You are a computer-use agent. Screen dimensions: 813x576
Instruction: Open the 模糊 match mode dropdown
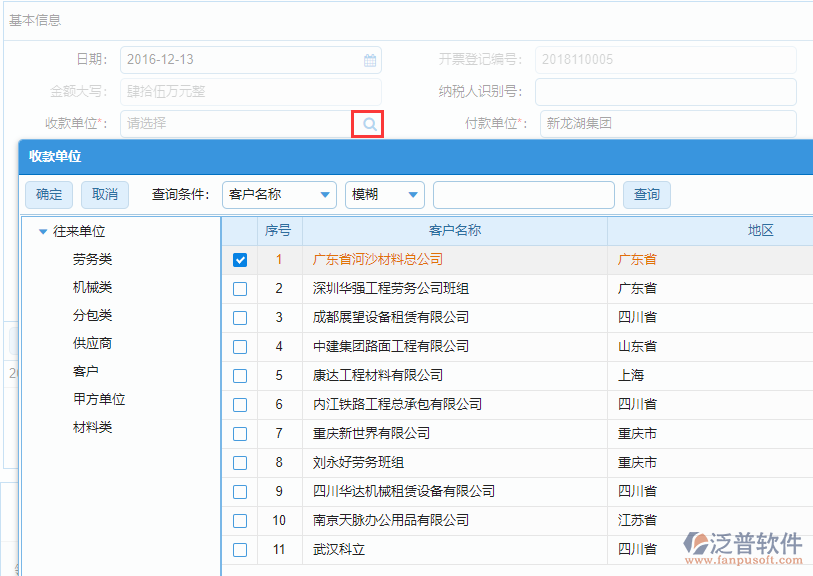point(384,195)
